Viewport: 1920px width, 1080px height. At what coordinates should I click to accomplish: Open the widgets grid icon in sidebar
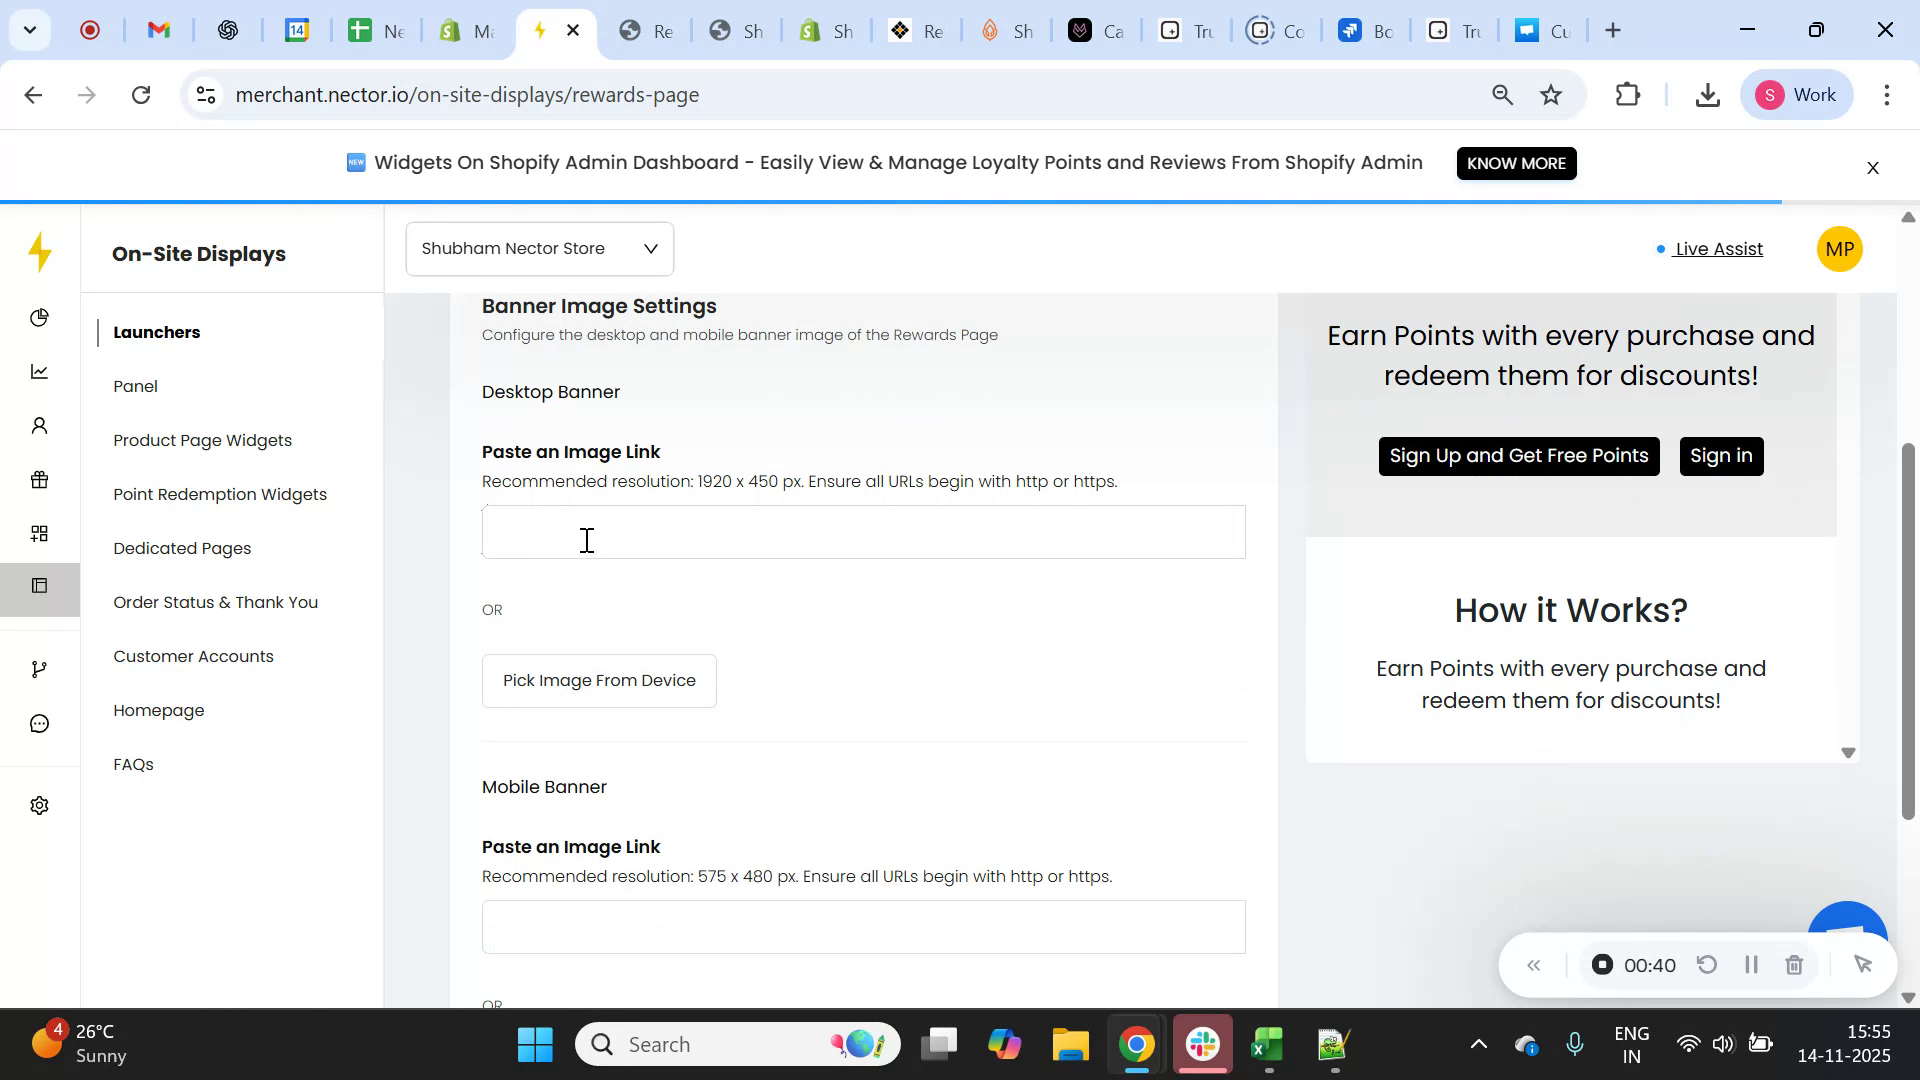tap(39, 532)
